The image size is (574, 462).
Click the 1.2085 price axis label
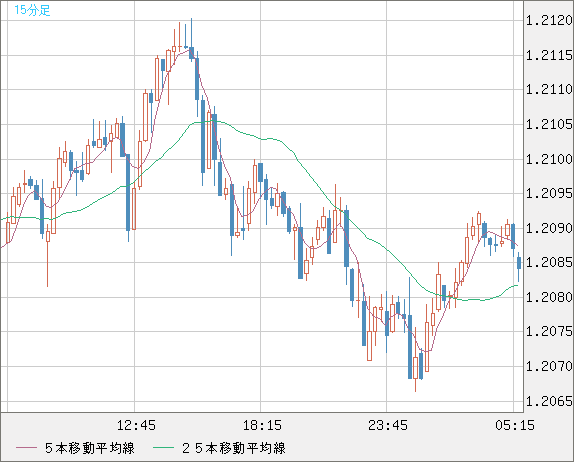click(549, 262)
